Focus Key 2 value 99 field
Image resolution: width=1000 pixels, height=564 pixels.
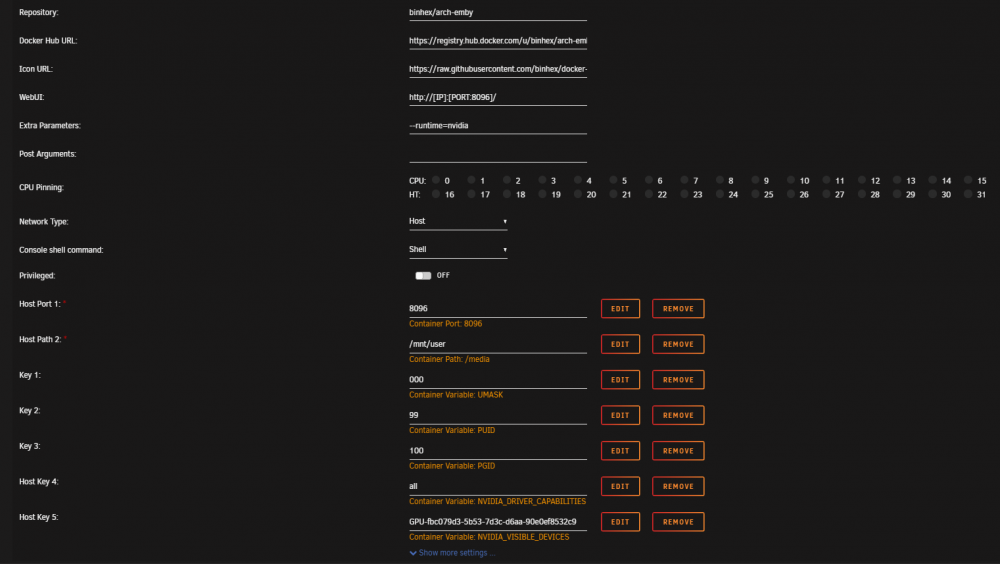(497, 415)
